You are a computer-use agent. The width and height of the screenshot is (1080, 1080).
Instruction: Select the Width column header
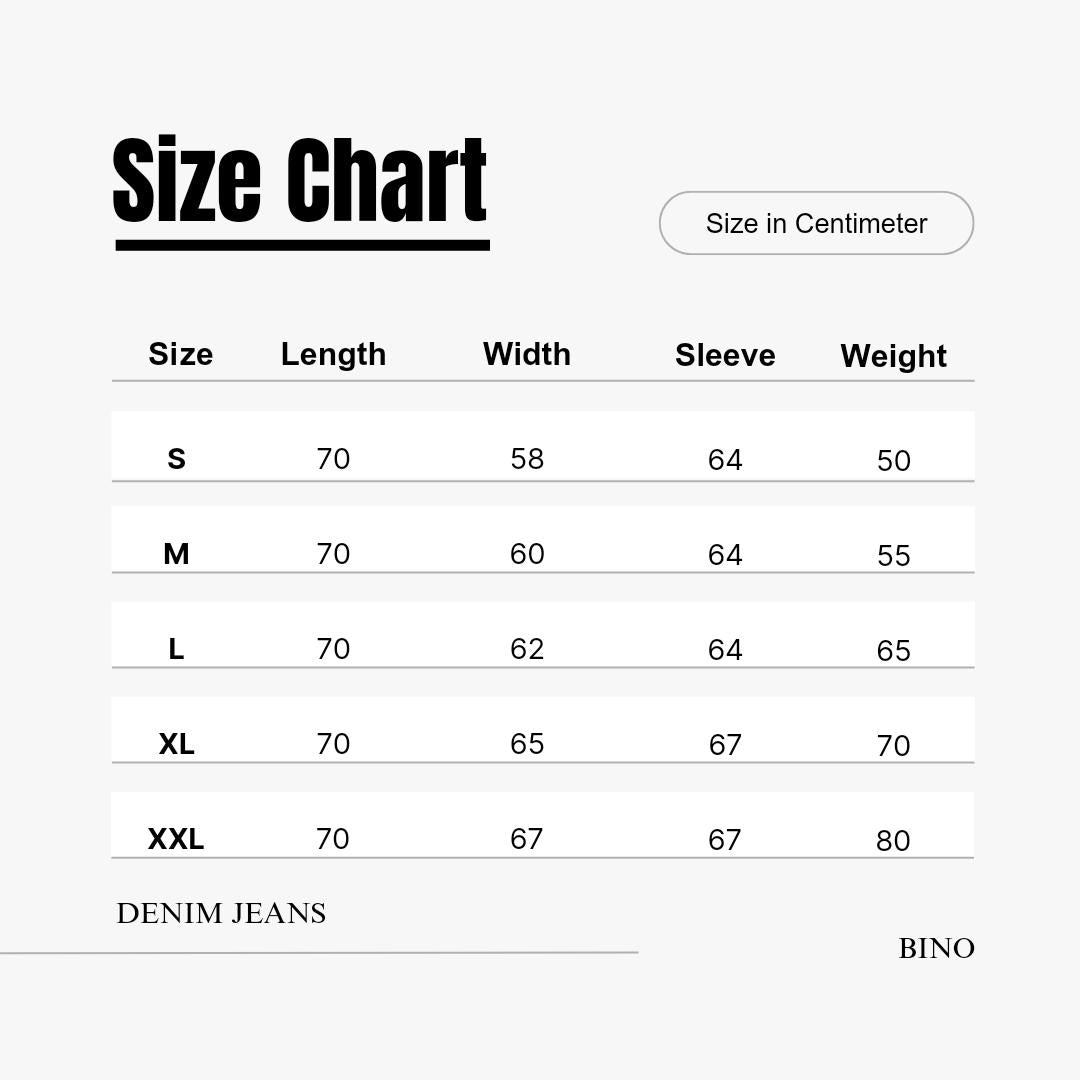click(x=527, y=354)
